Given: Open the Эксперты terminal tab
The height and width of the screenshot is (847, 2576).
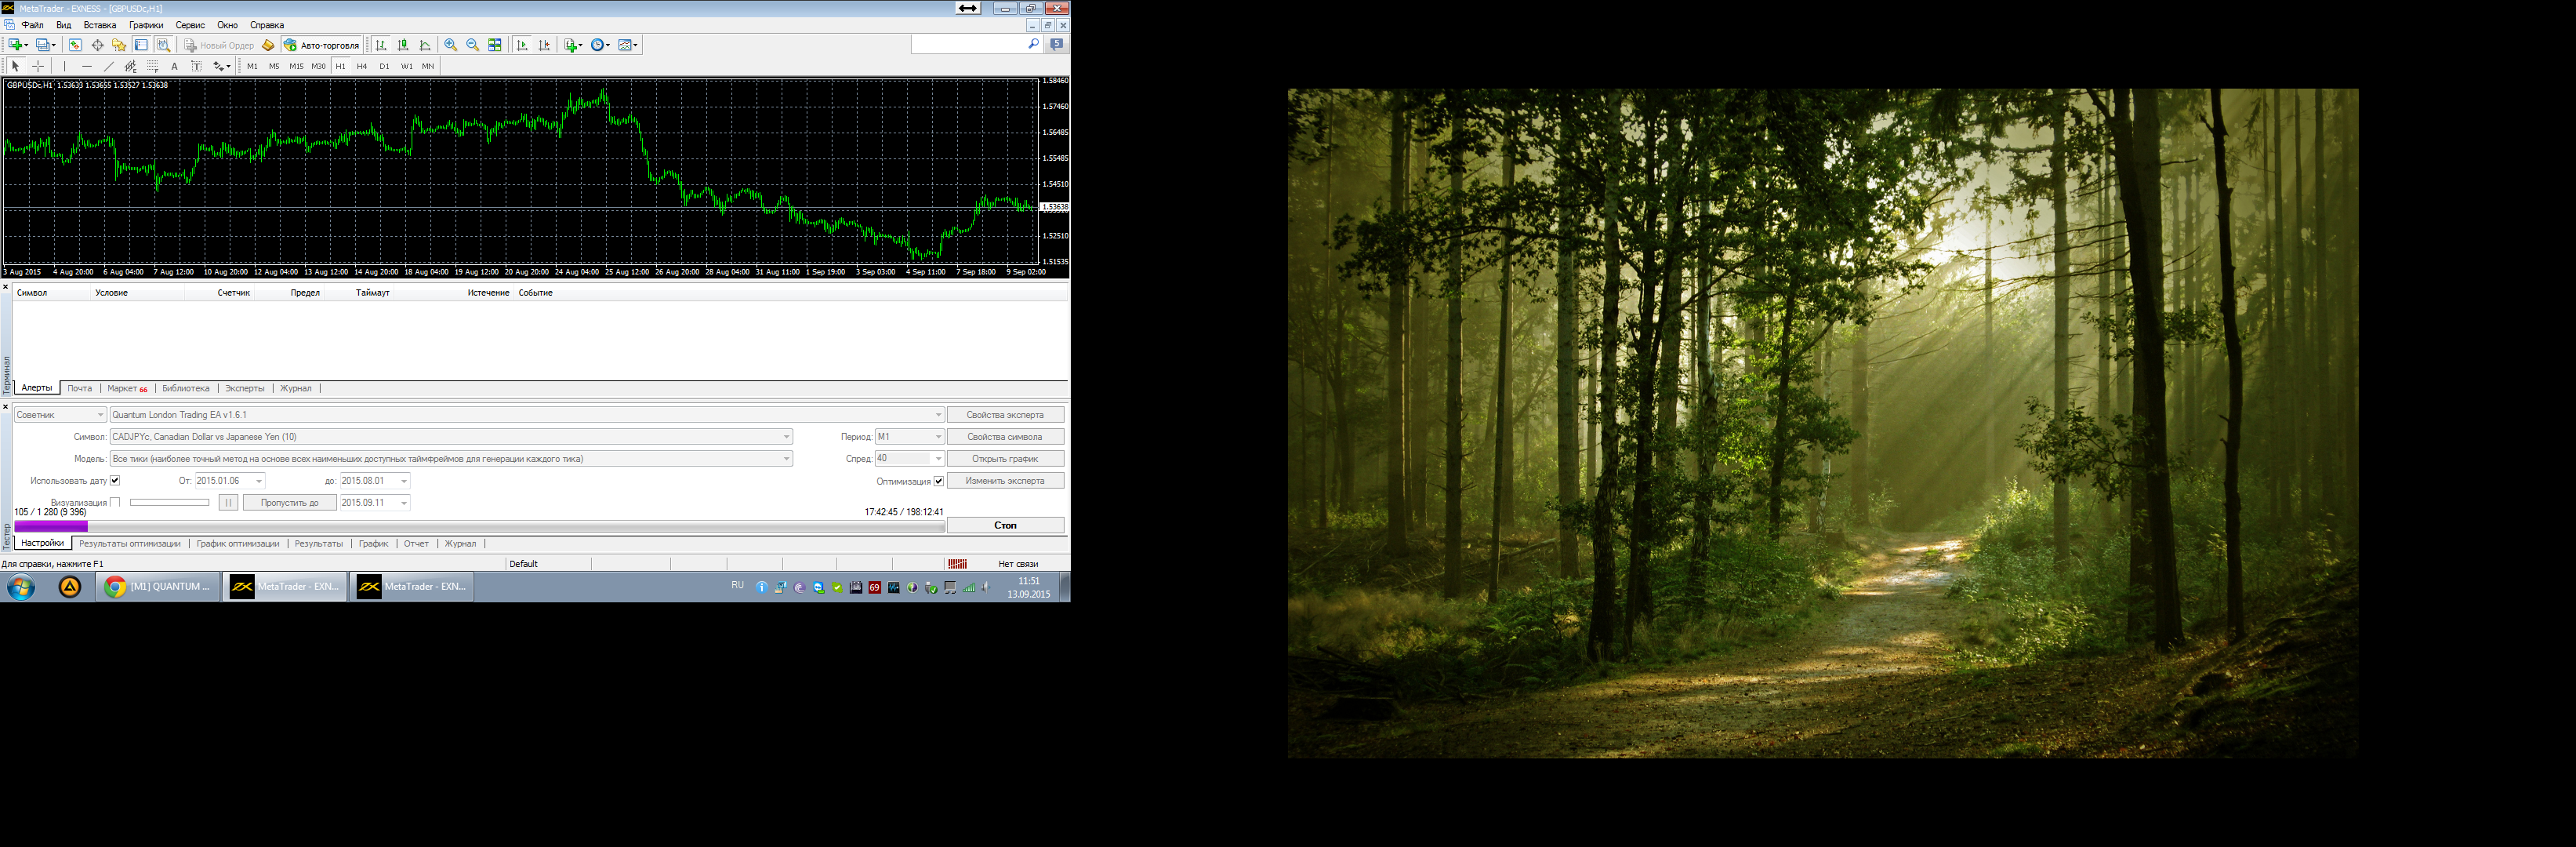Looking at the screenshot, I should [x=245, y=388].
